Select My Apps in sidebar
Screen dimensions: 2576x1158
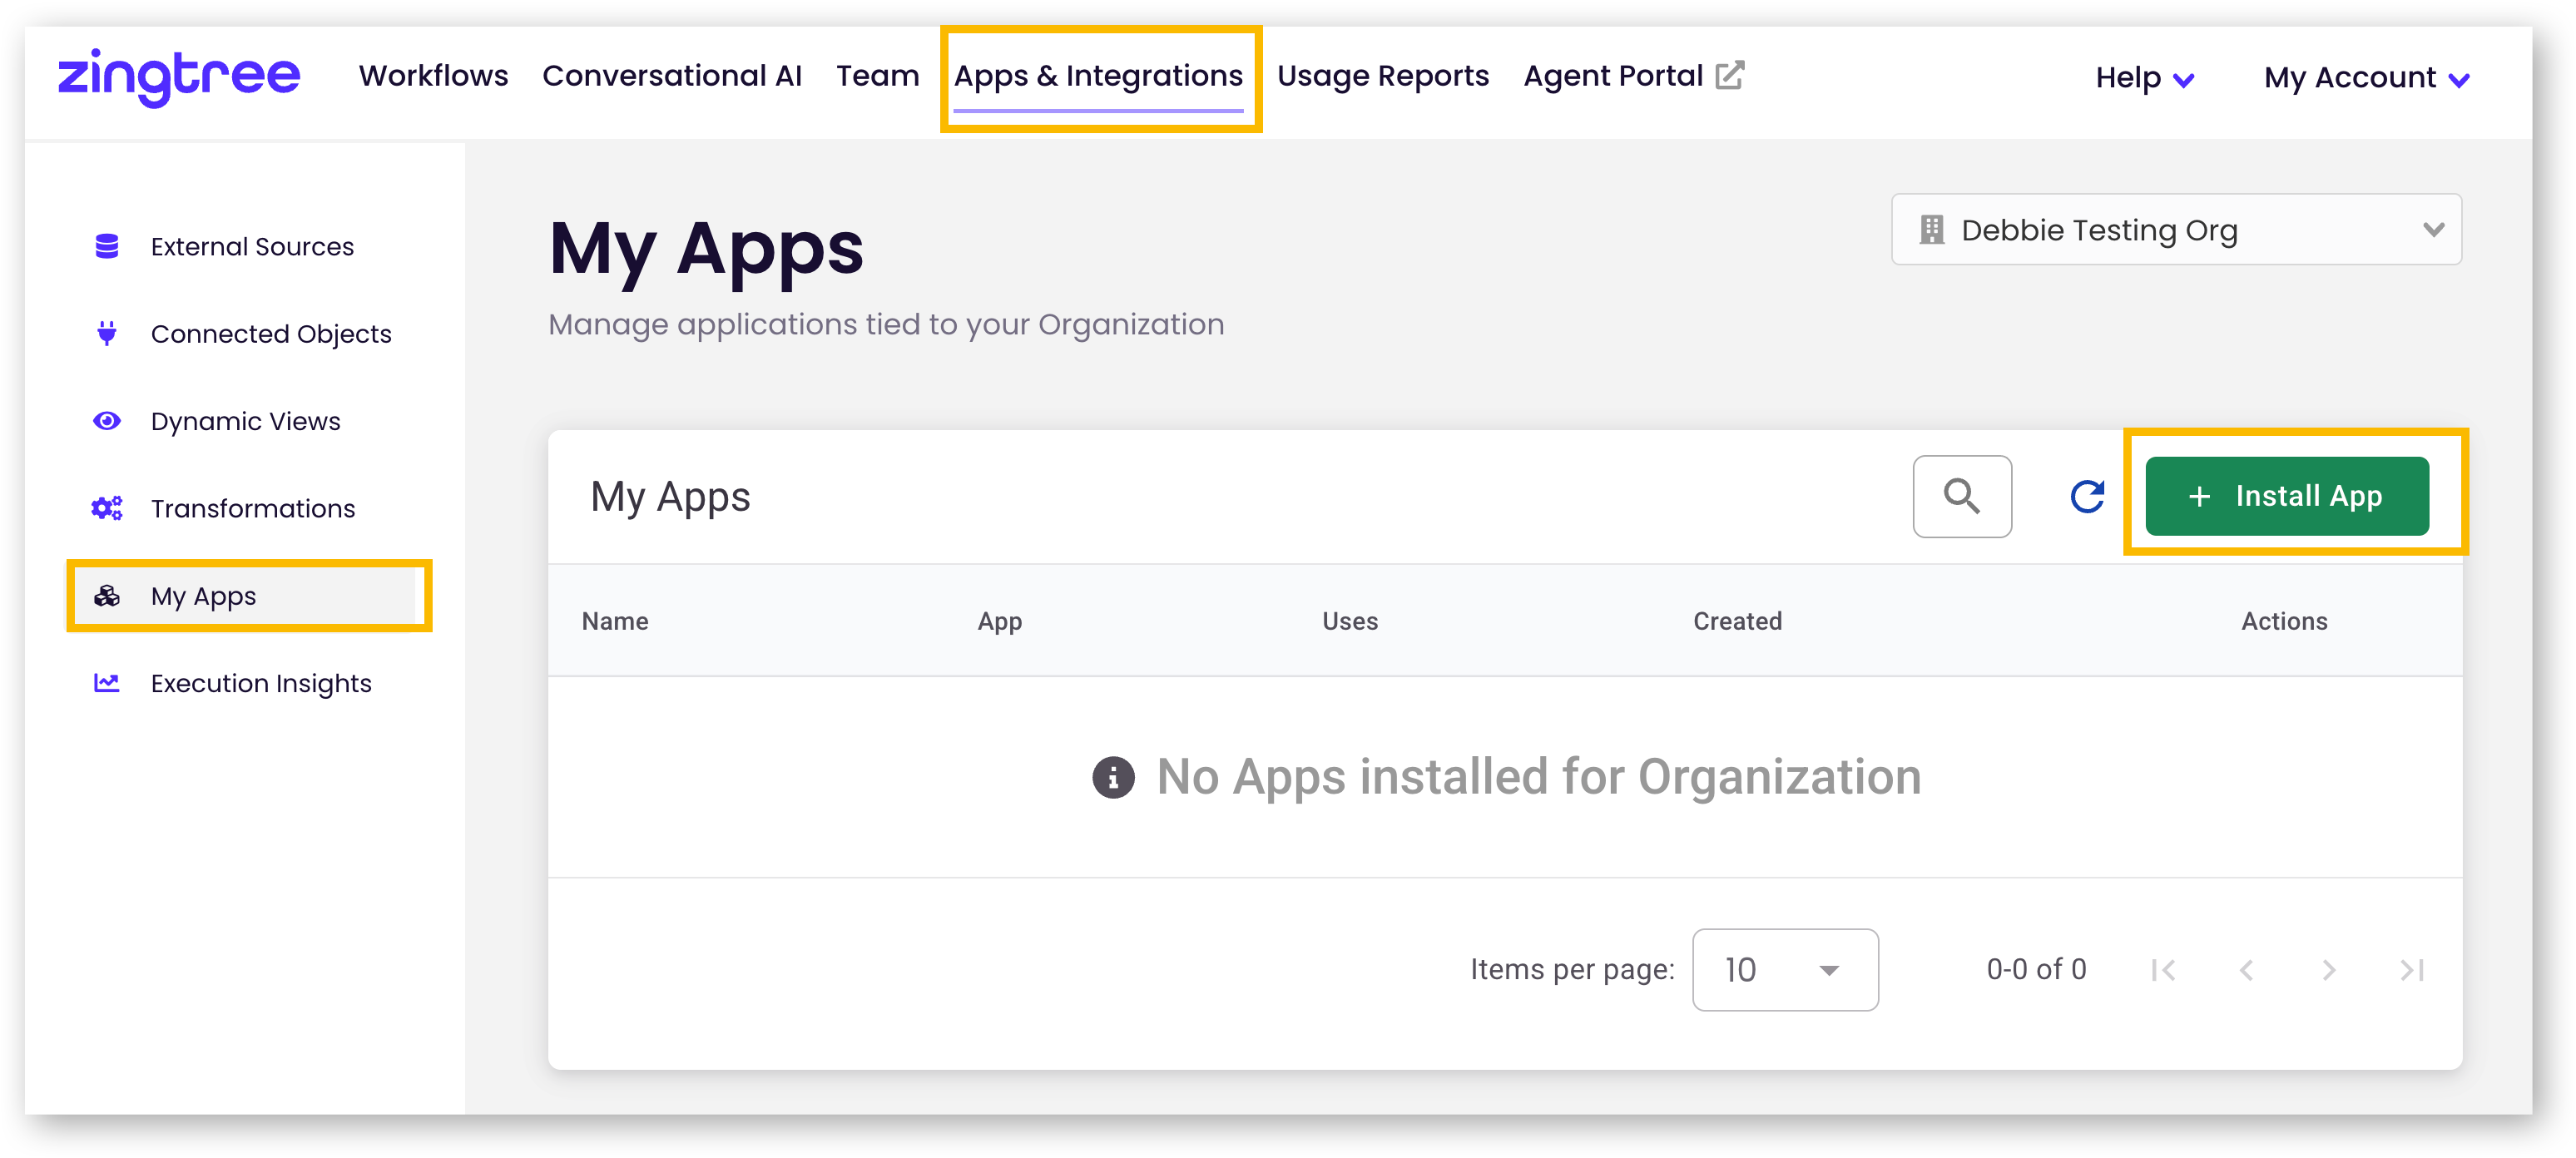pyautogui.click(x=204, y=596)
